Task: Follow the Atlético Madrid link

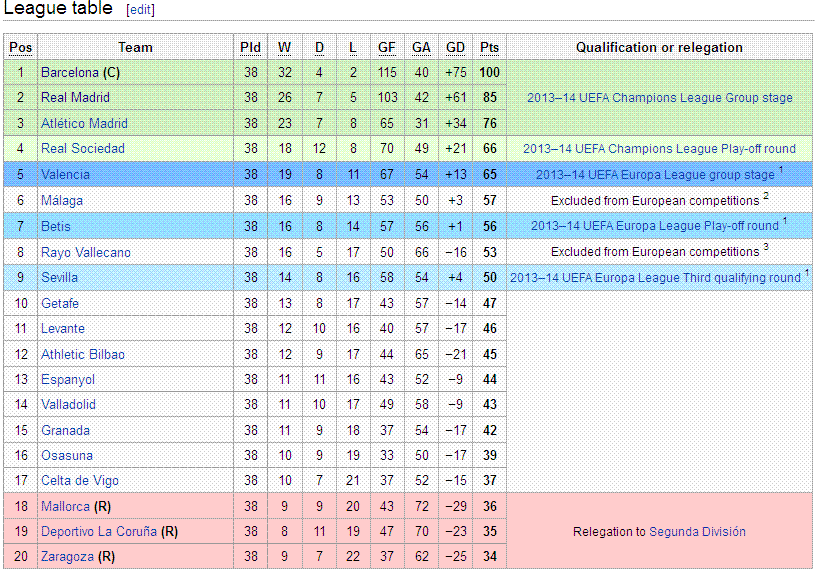Action: click(x=84, y=123)
